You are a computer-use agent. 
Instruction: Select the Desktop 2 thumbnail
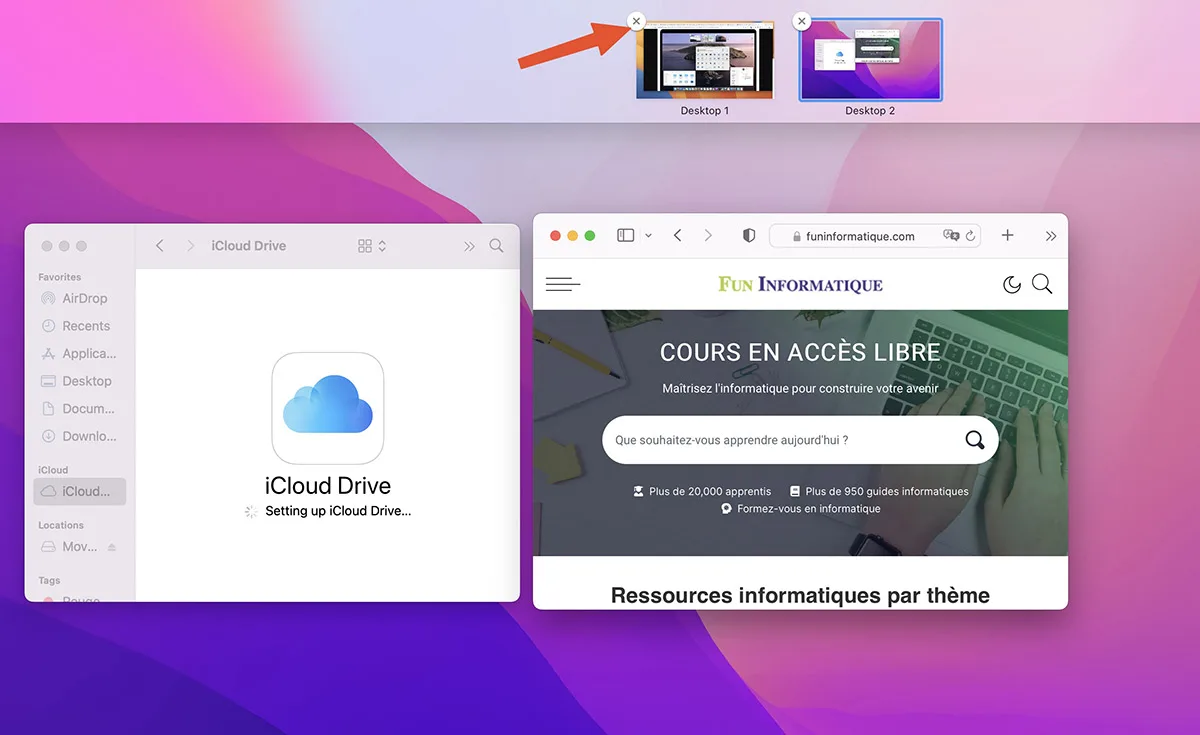(x=870, y=60)
